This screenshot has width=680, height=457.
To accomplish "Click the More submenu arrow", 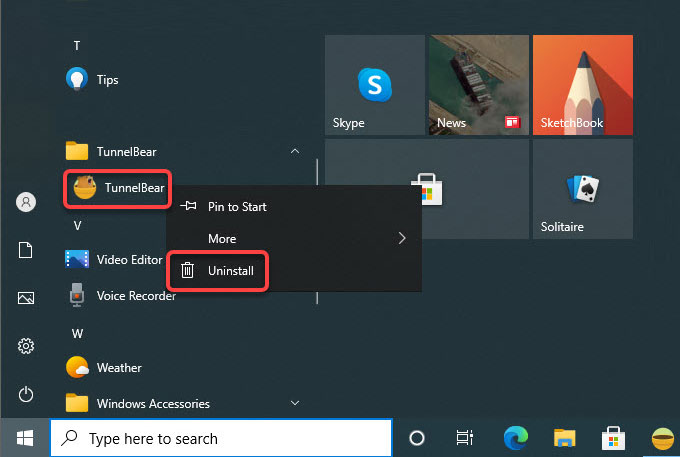I will [x=402, y=238].
